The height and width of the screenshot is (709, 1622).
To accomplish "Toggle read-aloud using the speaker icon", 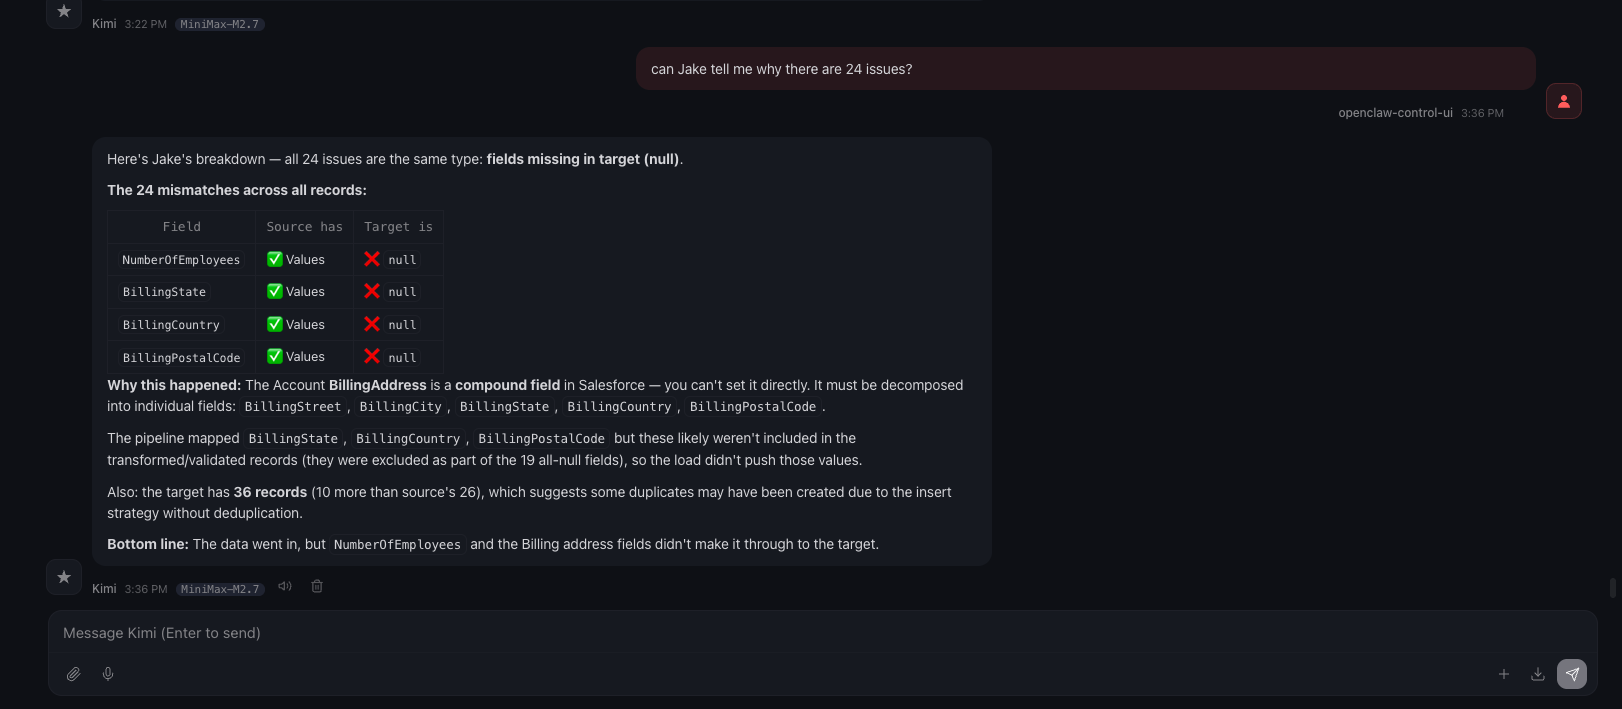I will click(284, 586).
